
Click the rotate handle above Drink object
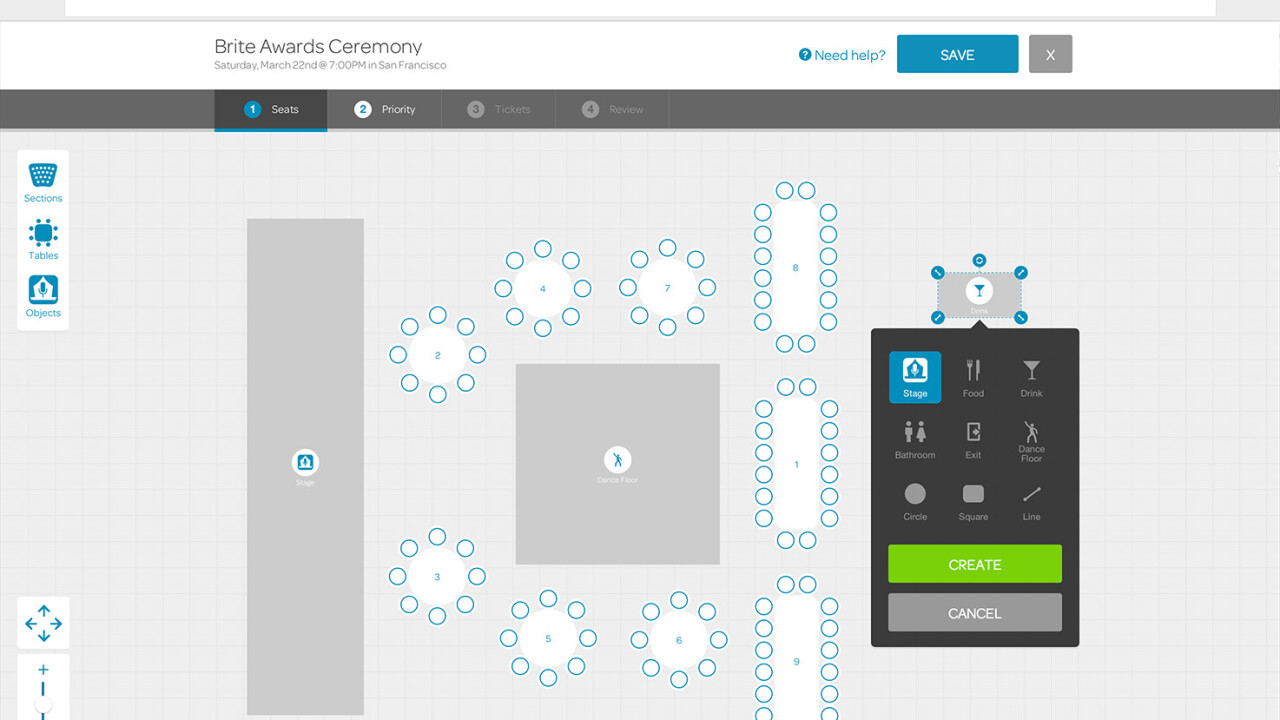[x=979, y=260]
